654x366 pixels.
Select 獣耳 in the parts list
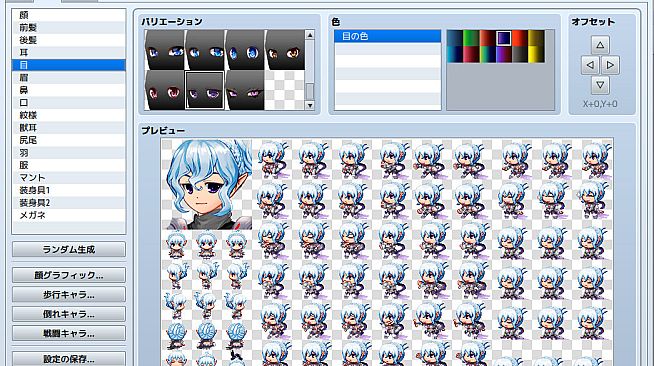[69, 128]
